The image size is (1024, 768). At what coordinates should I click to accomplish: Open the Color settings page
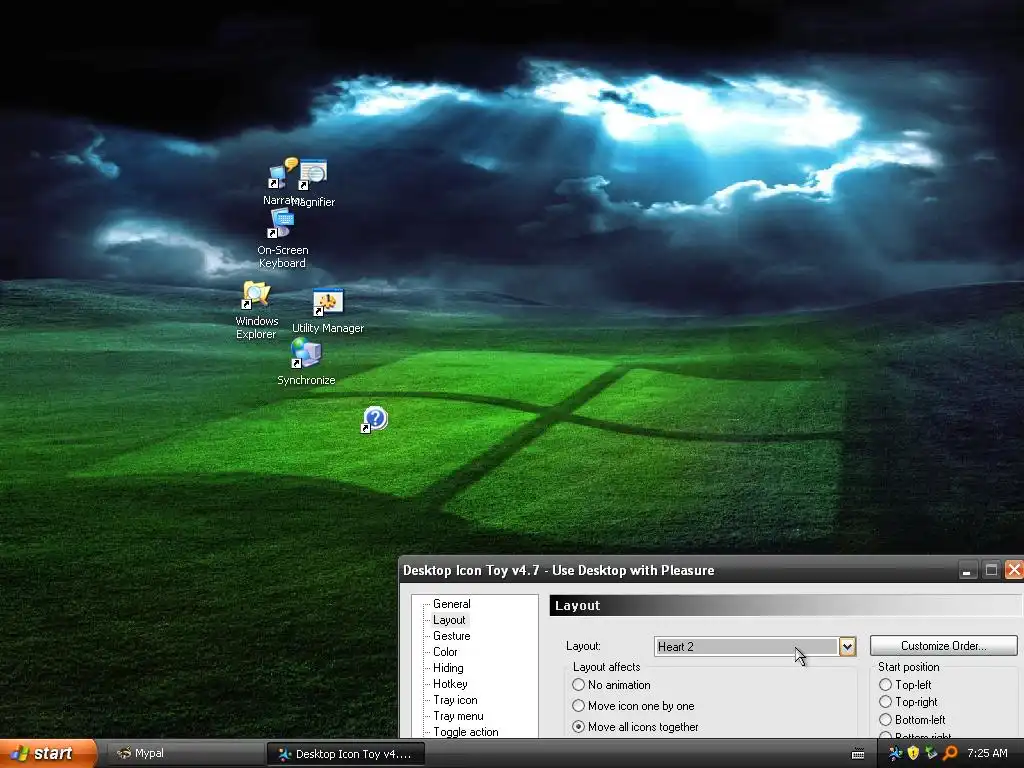(x=445, y=652)
